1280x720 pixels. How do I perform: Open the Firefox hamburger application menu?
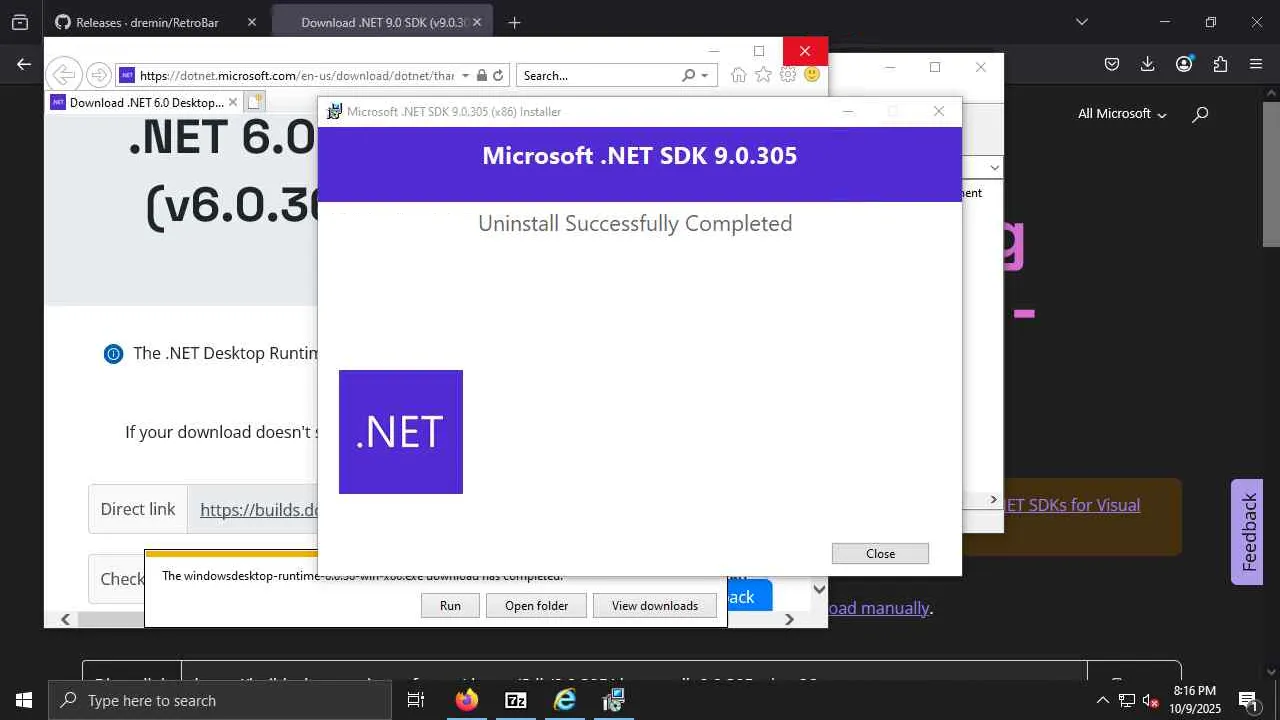(1256, 64)
